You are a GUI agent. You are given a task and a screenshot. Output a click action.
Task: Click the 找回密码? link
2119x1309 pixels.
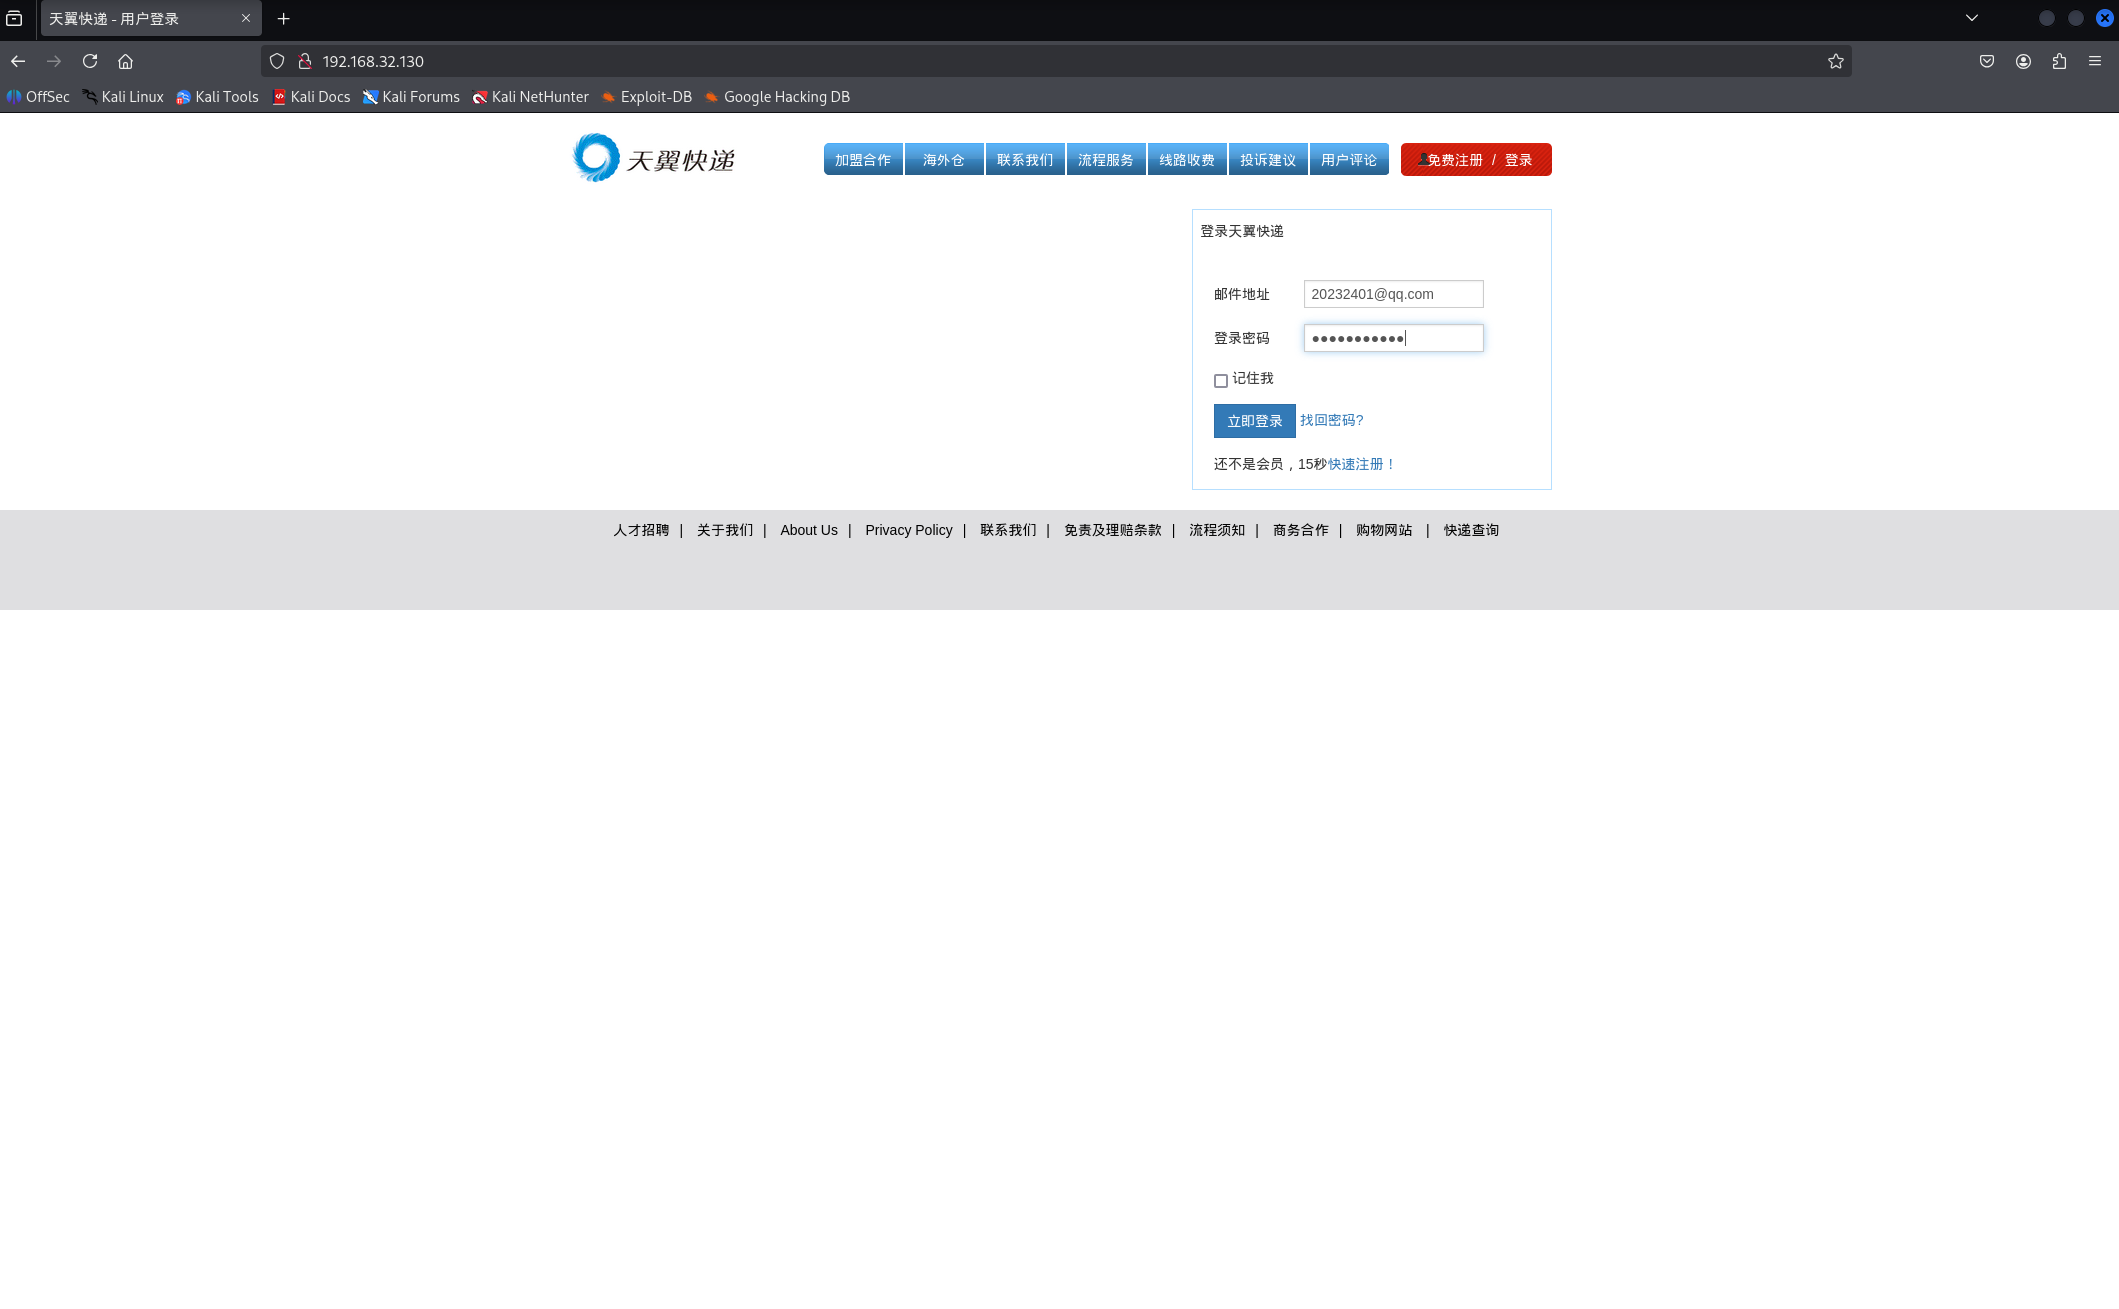(1331, 420)
